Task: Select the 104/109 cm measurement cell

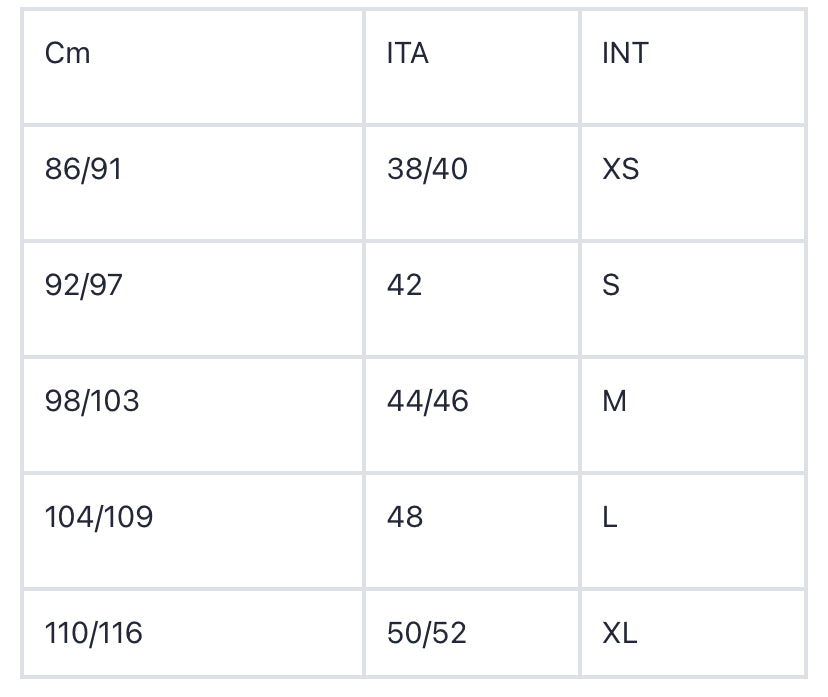Action: point(99,517)
